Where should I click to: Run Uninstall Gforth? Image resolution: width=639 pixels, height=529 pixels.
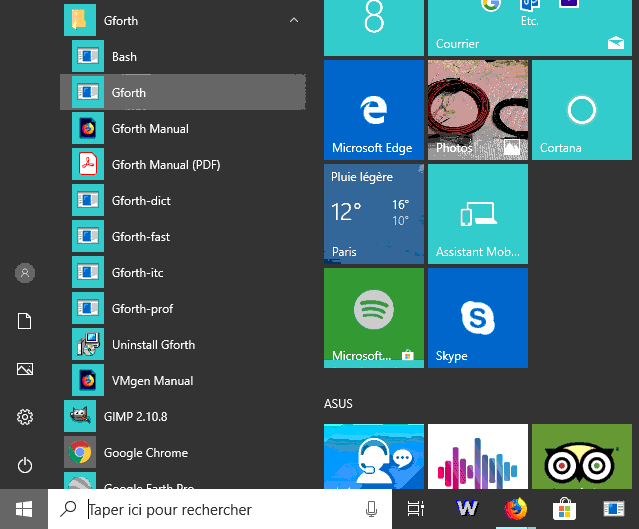183,344
